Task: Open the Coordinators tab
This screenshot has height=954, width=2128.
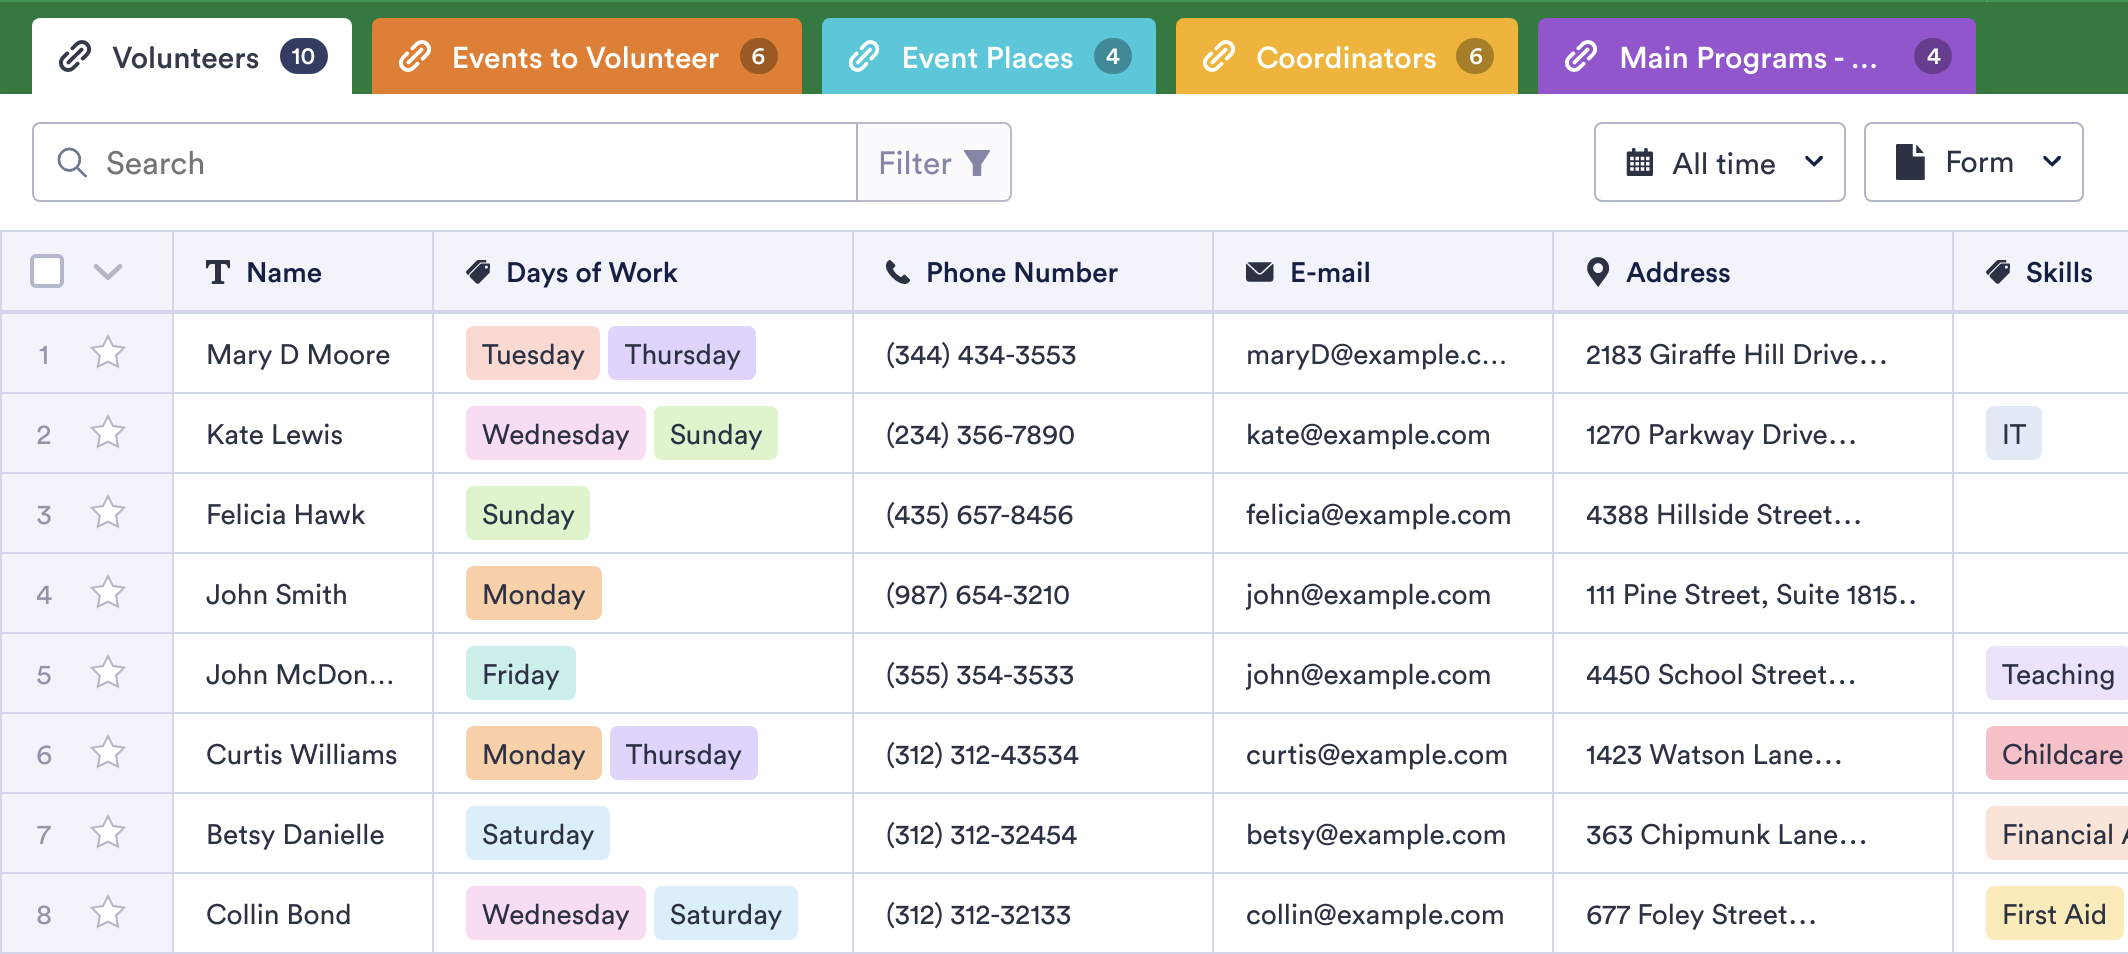Action: click(x=1346, y=57)
